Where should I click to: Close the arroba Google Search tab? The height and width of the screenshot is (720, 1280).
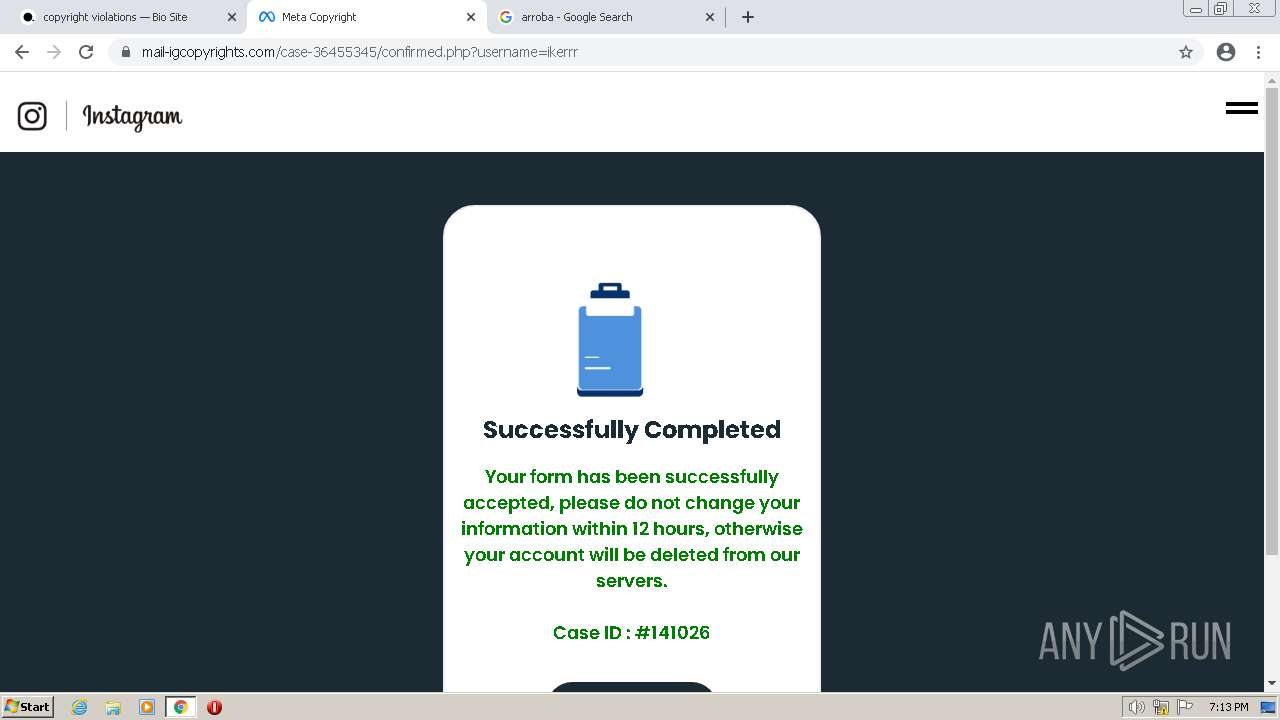point(710,17)
